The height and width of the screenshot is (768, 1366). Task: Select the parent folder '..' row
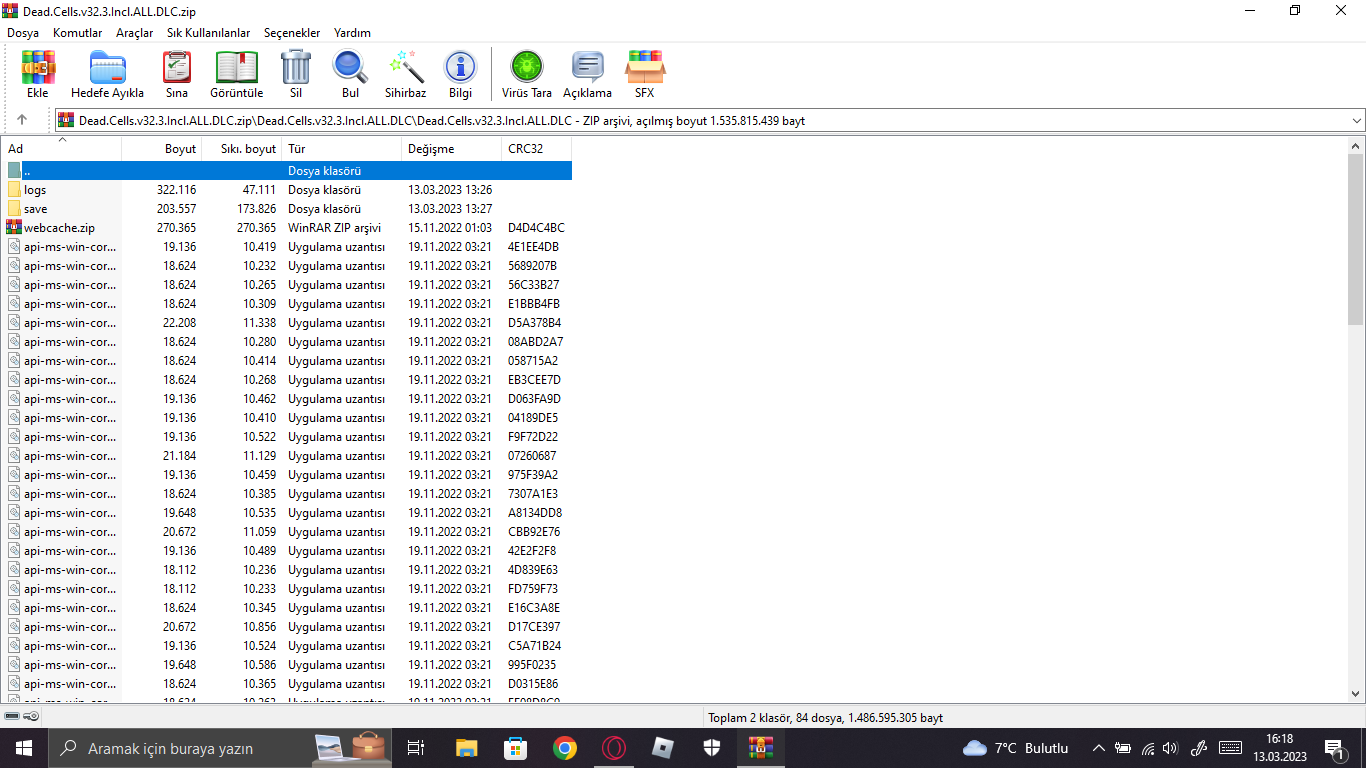(288, 171)
